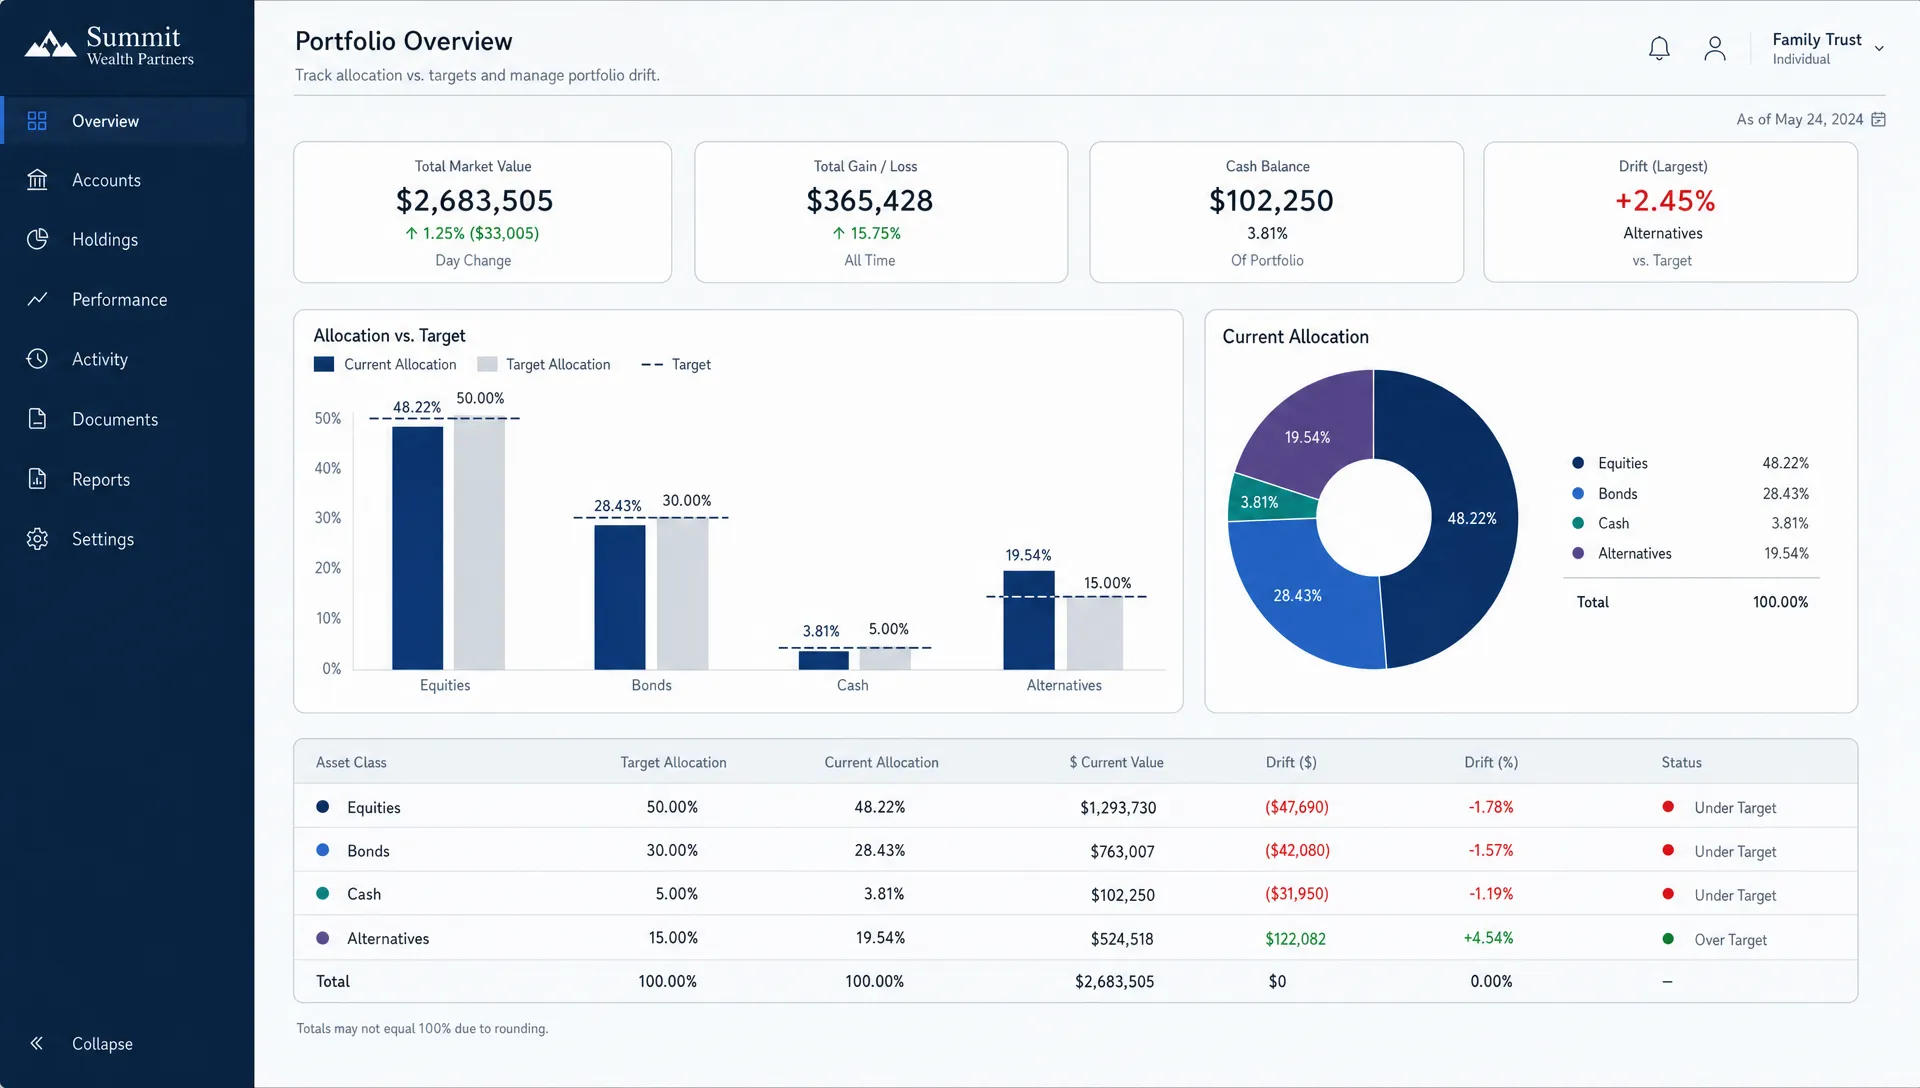Click green up arrow beside 1.25% day change

[411, 233]
